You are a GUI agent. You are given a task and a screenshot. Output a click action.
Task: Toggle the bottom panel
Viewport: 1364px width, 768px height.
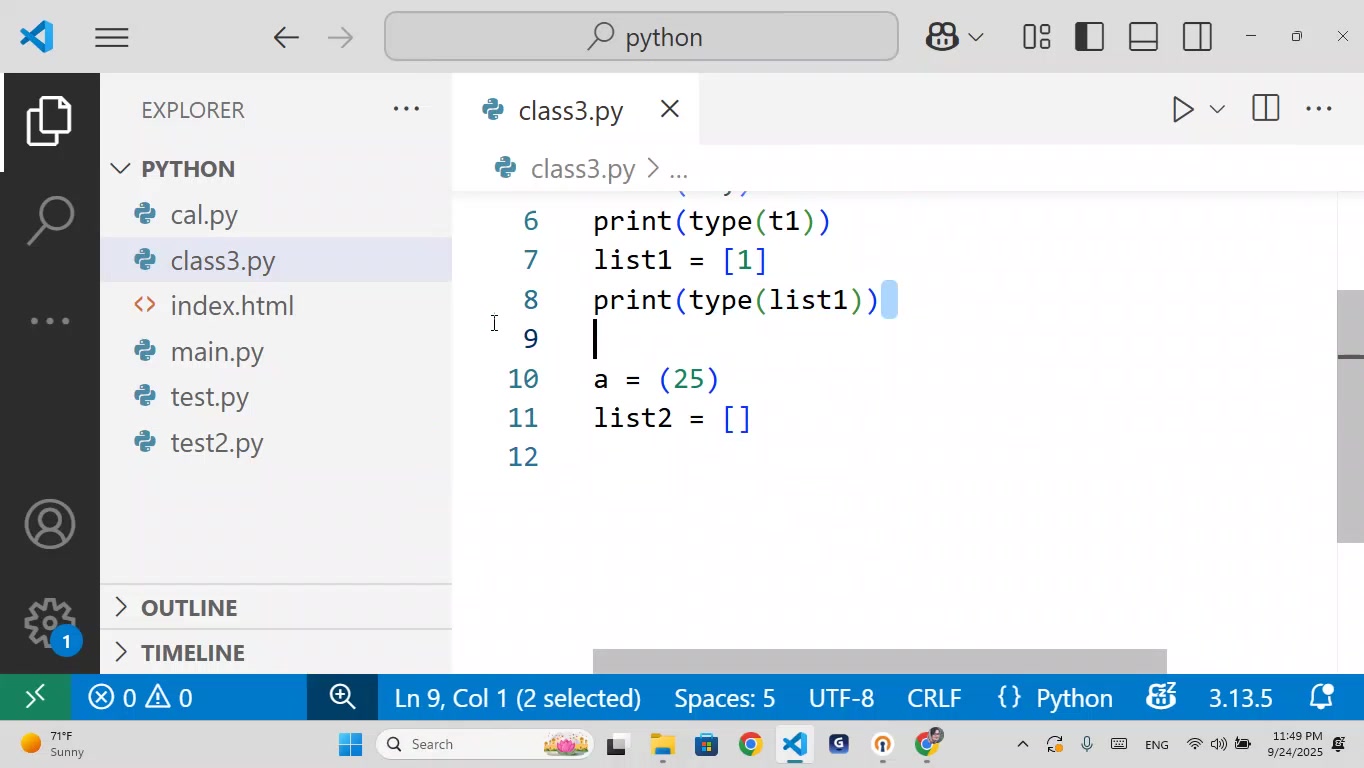(x=1143, y=37)
